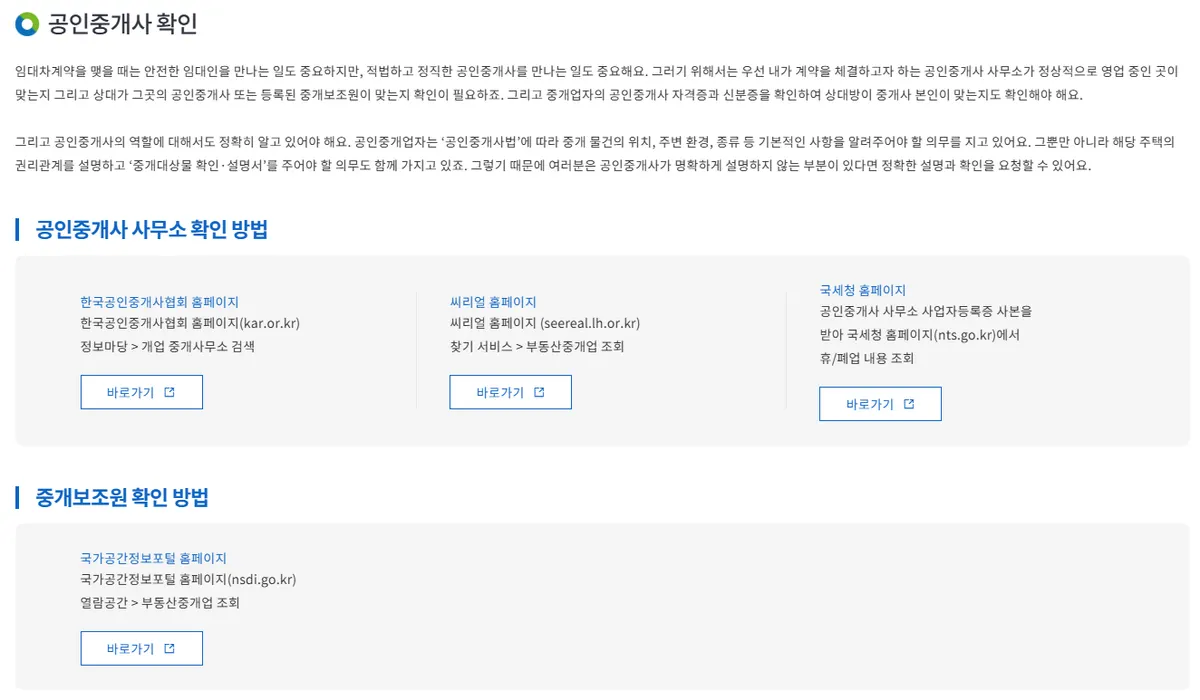
Task: Click text 열람공간 > 부동산중개업 조회
Action: click(160, 602)
